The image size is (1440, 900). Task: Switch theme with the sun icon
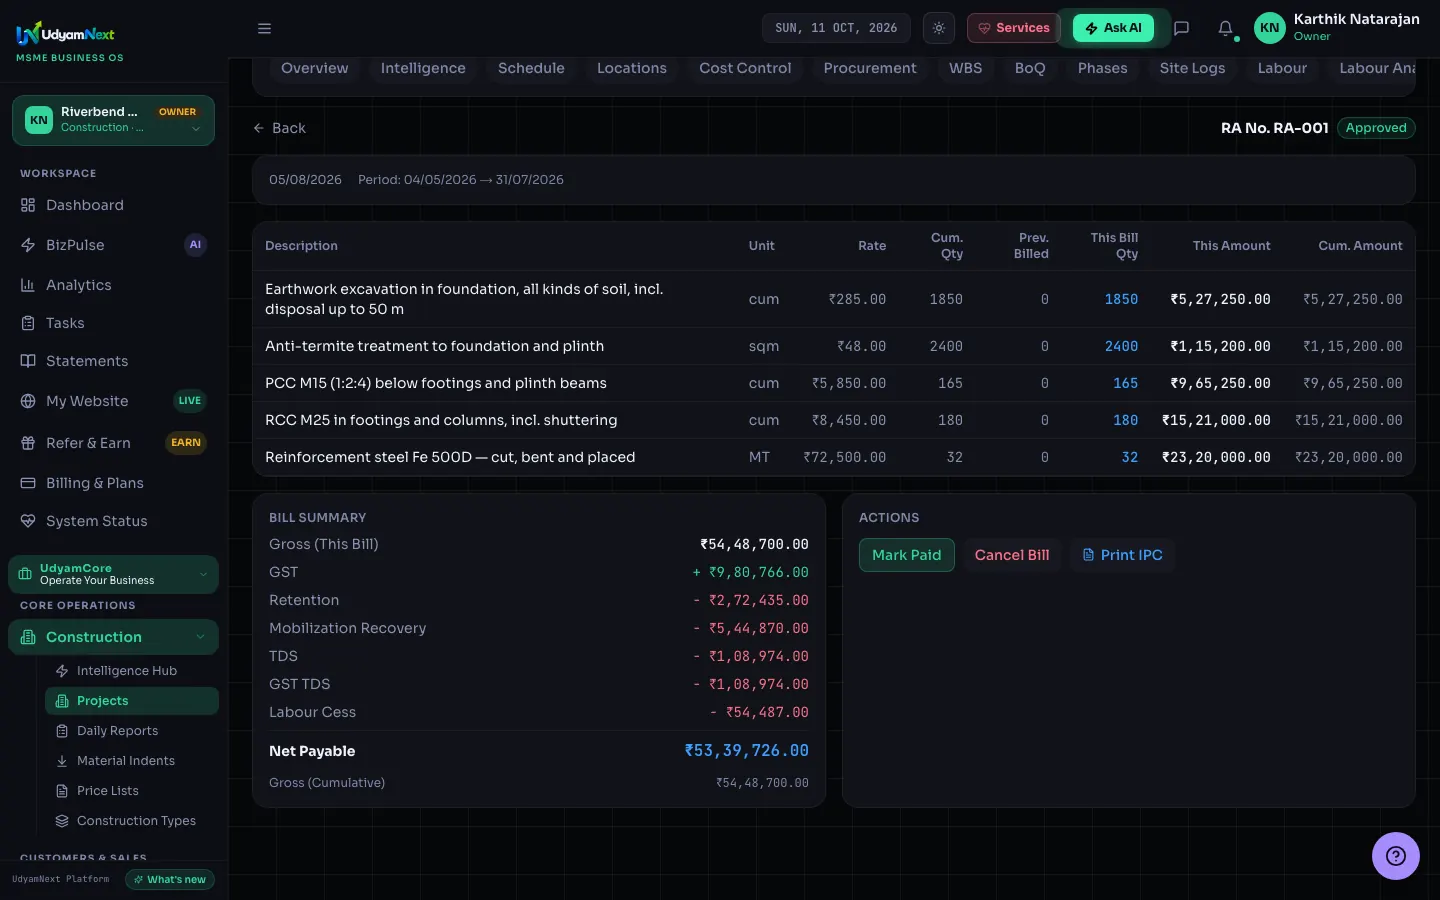[938, 28]
